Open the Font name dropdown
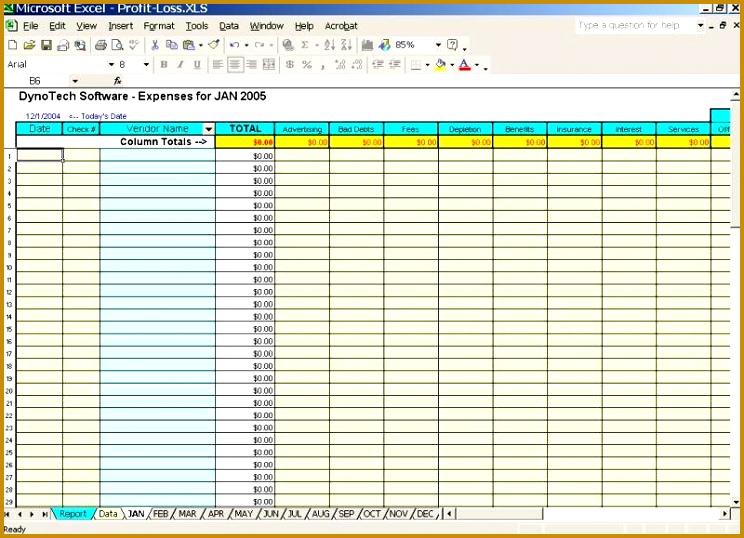The width and height of the screenshot is (744, 538). 112,65
